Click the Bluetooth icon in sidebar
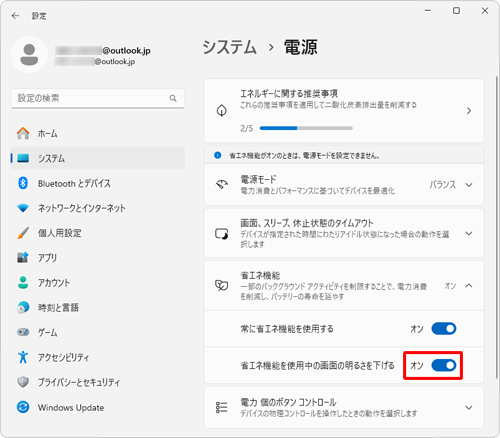This screenshot has width=500, height=438. [23, 183]
